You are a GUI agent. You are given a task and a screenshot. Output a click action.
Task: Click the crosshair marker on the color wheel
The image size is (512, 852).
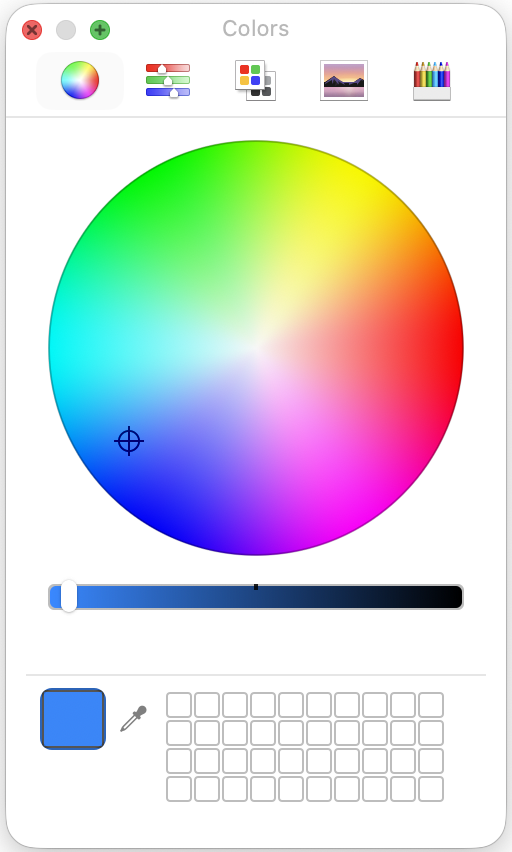(129, 441)
